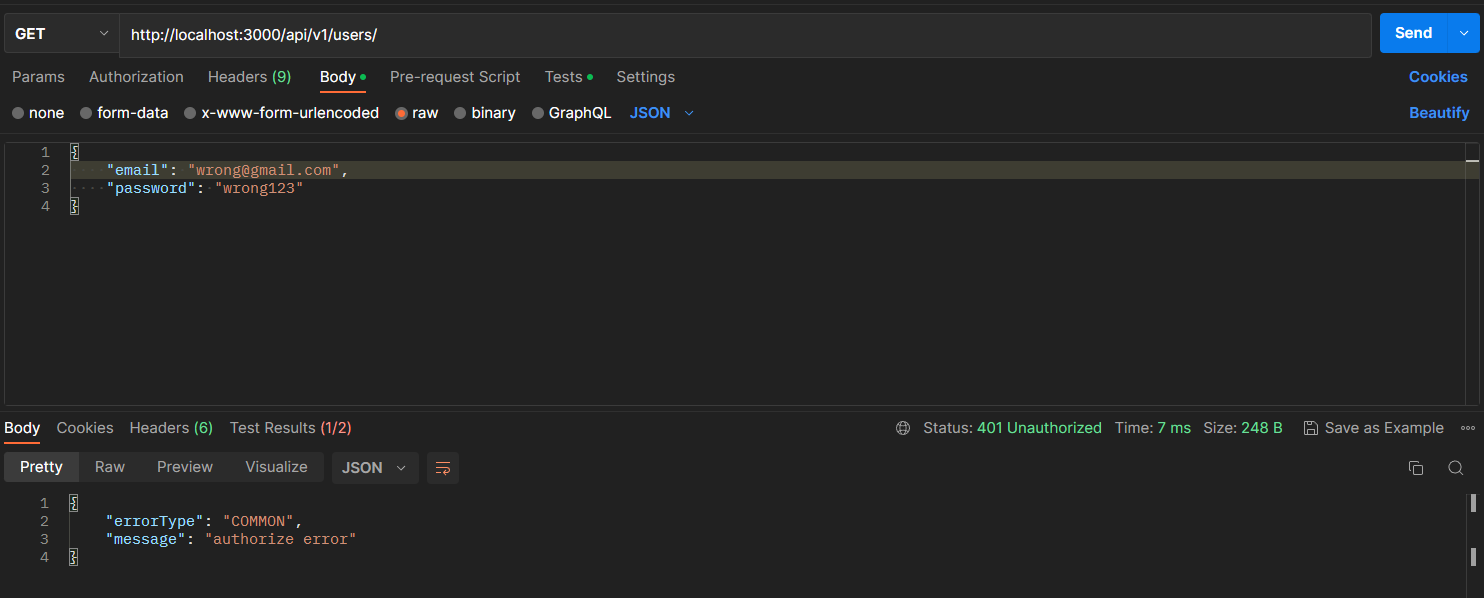
Task: Open the Tests tab
Action: (x=563, y=76)
